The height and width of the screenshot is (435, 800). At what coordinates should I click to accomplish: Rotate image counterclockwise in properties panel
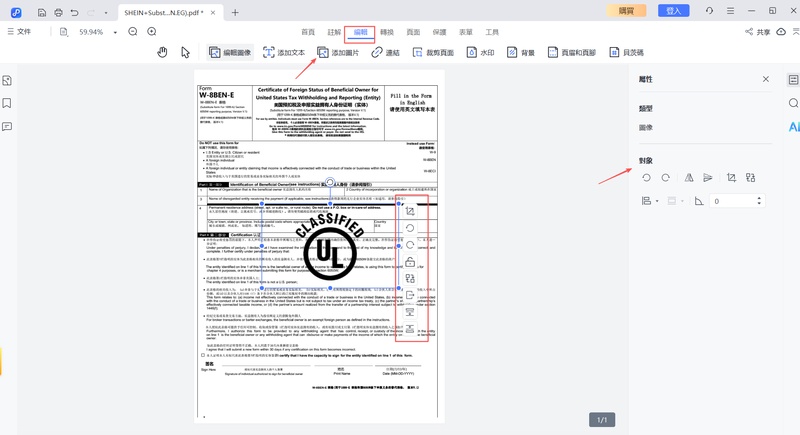pos(646,177)
